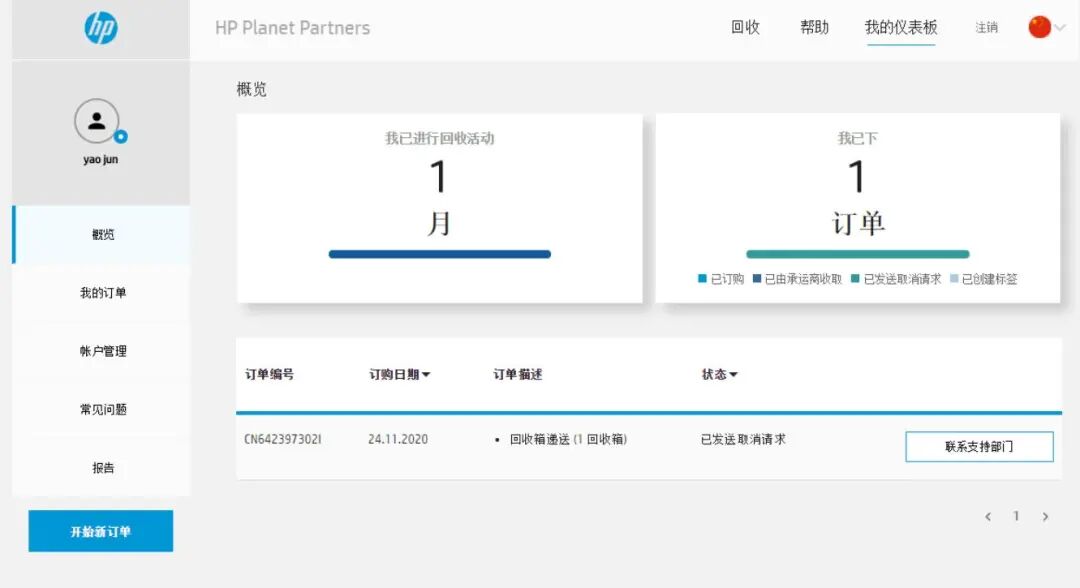The image size is (1080, 588).
Task: Click the 联系支持部门 button
Action: (979, 446)
